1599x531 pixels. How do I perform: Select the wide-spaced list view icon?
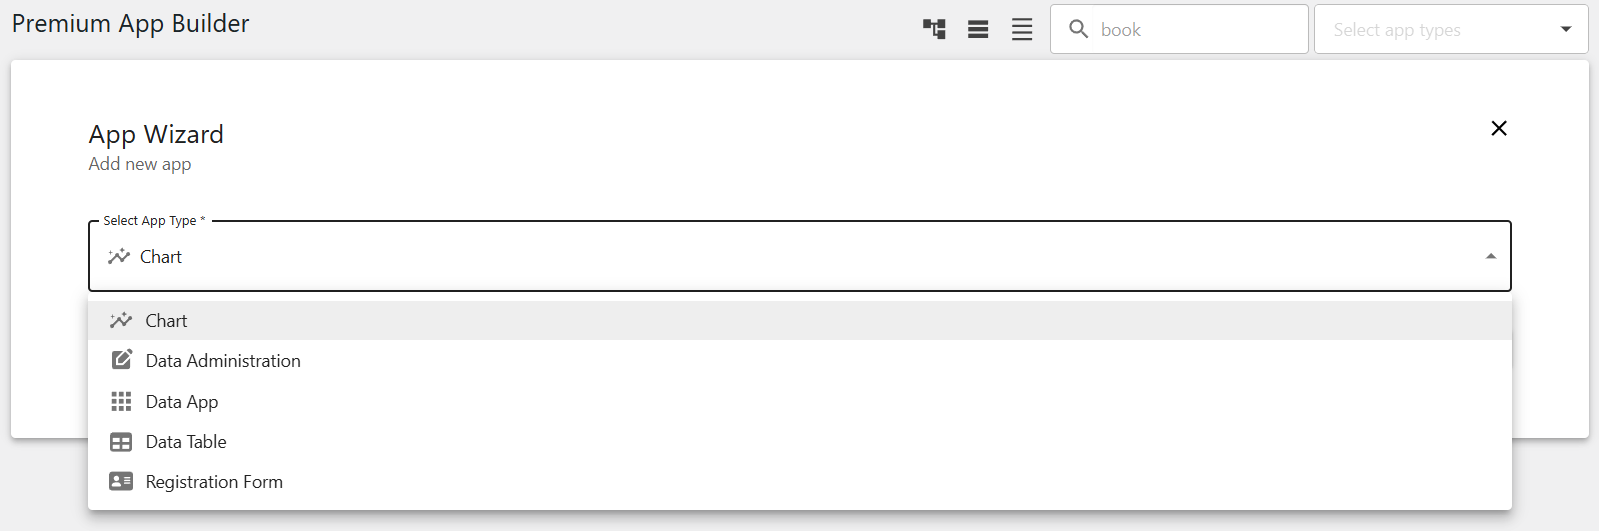click(x=1022, y=29)
